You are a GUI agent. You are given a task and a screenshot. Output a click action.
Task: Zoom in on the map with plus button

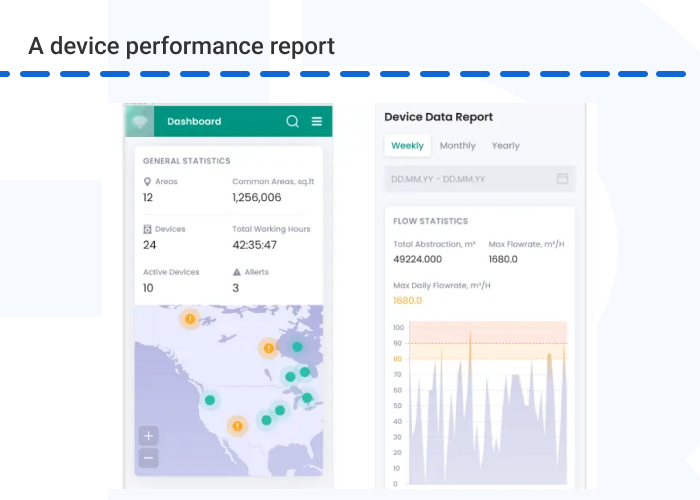click(x=149, y=436)
